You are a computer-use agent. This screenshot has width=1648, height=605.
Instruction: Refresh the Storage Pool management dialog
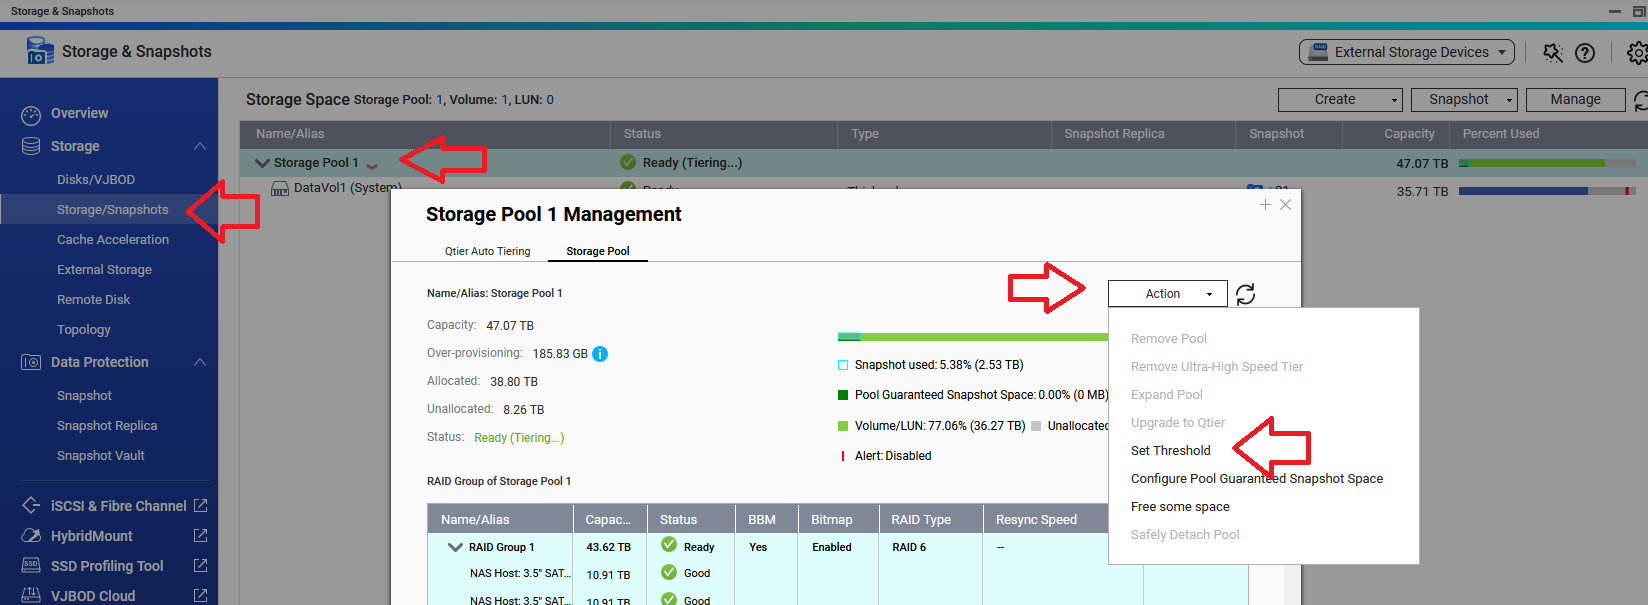pos(1245,294)
